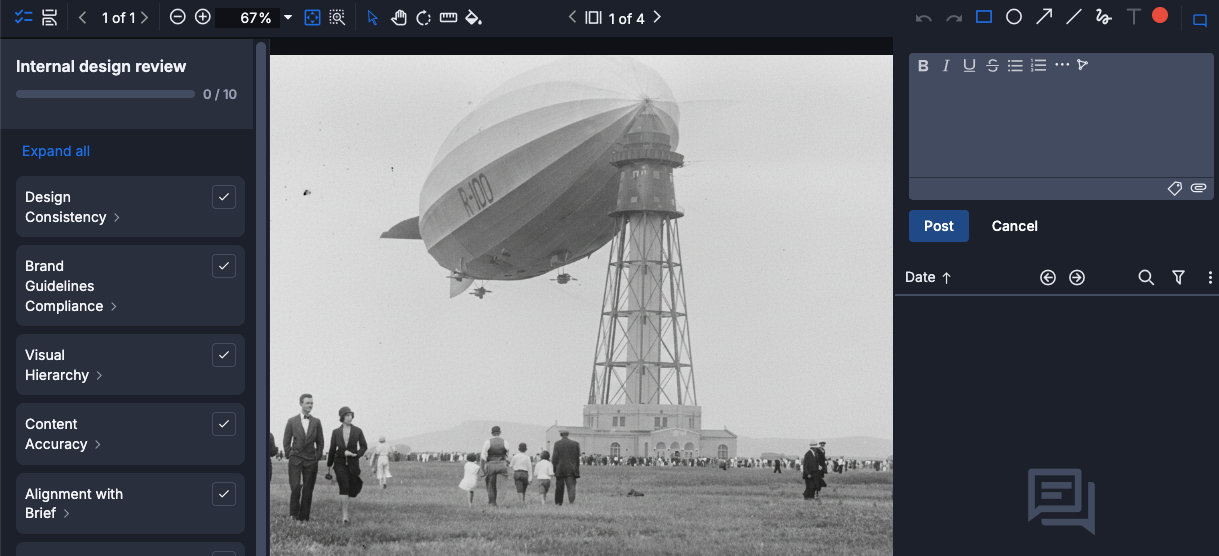1219x556 pixels.
Task: Activate the freehand scribble tool
Action: click(x=1103, y=17)
